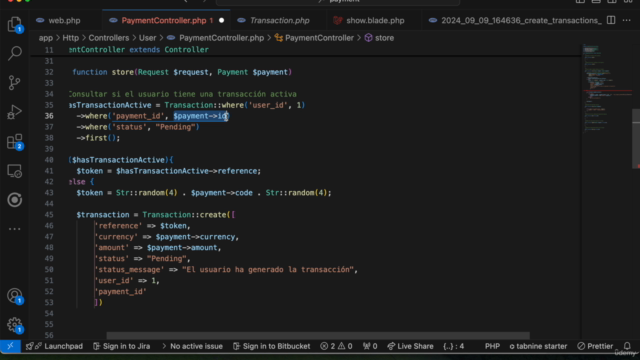Click the Http breadcrumb segment

71,38
